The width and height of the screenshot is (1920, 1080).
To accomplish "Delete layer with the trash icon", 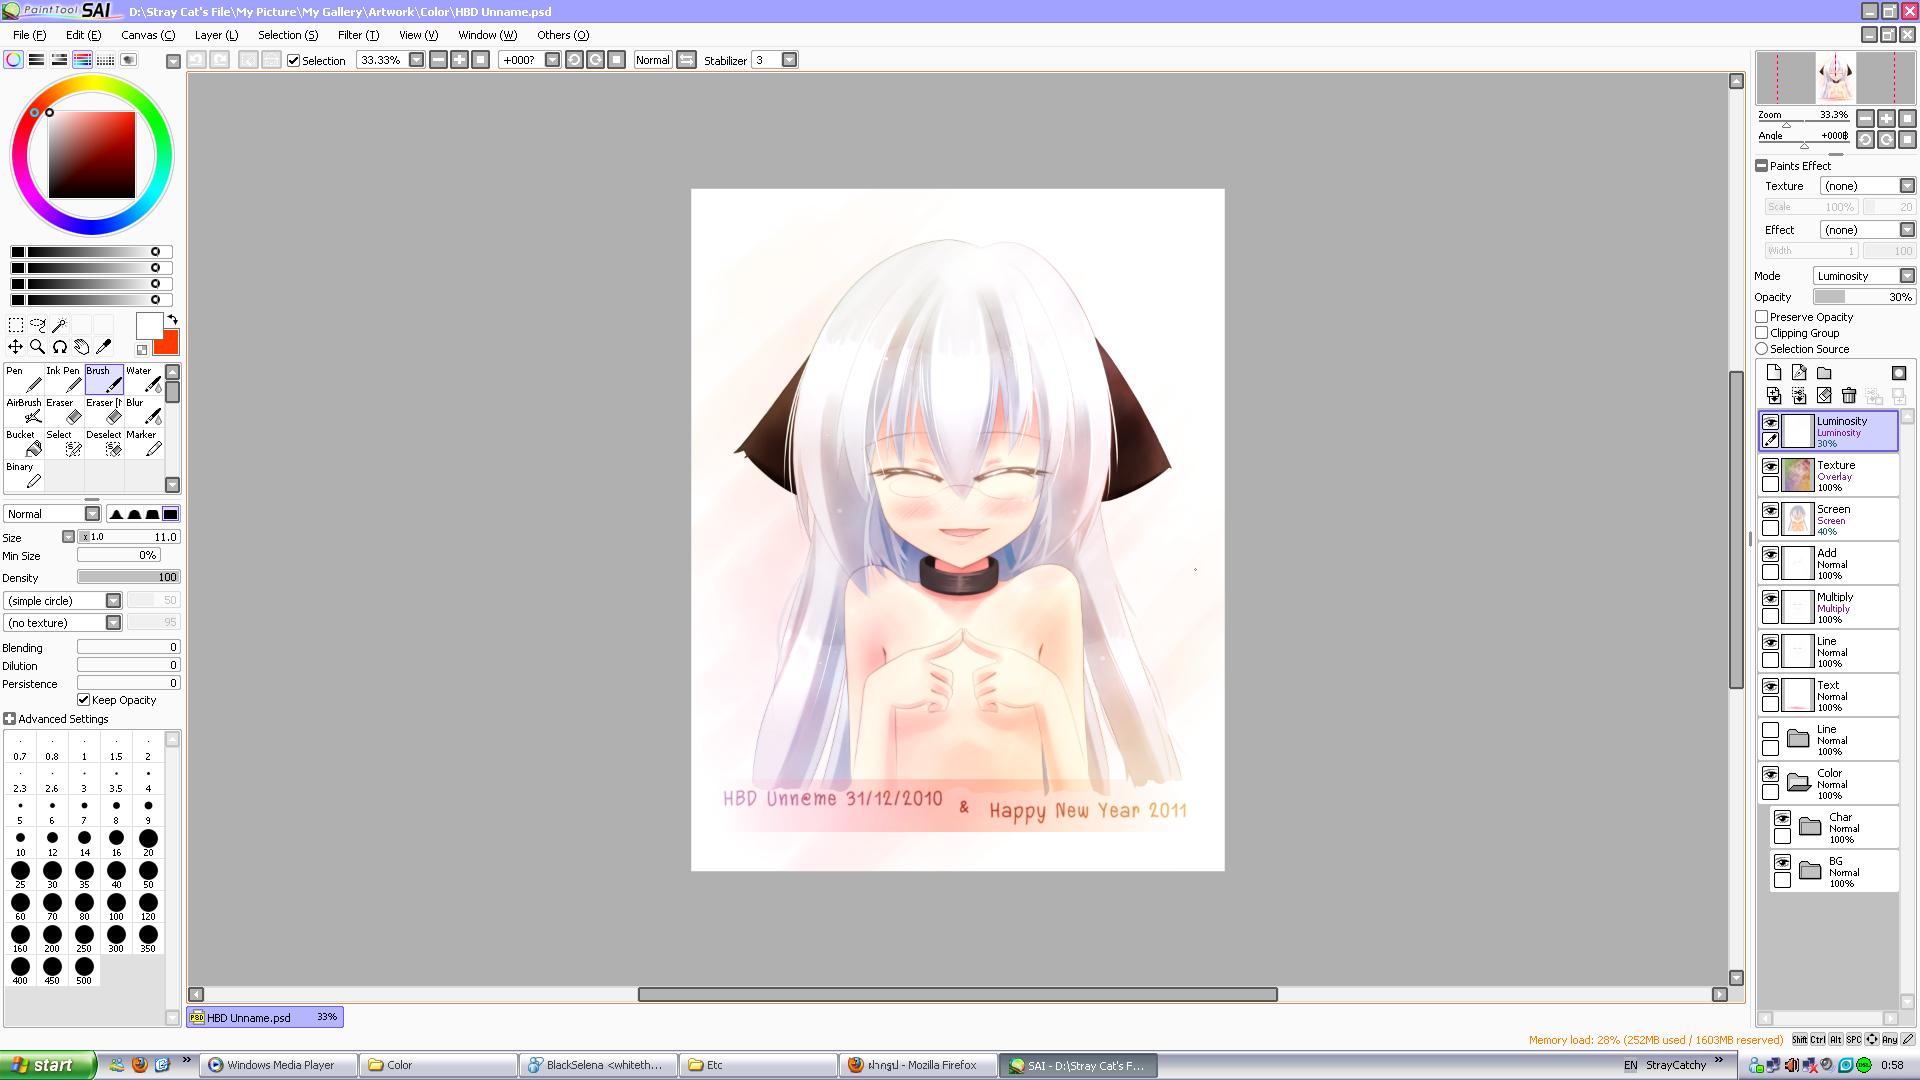I will [x=1849, y=396].
